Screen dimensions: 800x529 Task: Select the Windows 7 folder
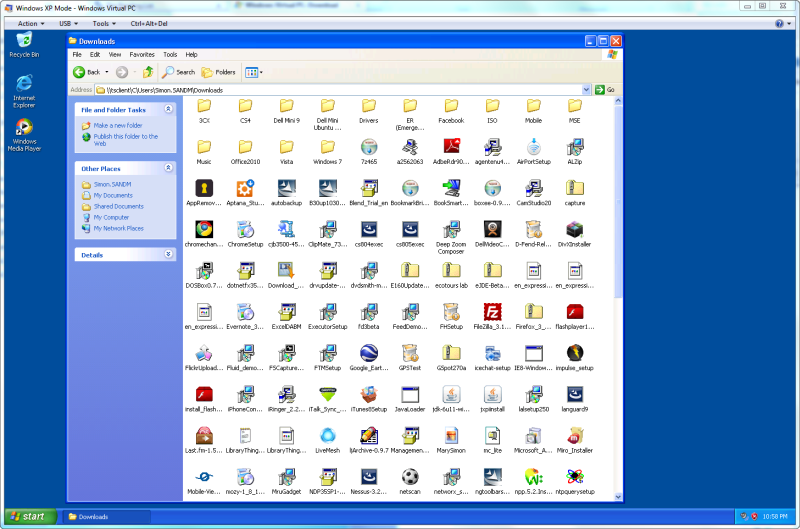(x=327, y=147)
